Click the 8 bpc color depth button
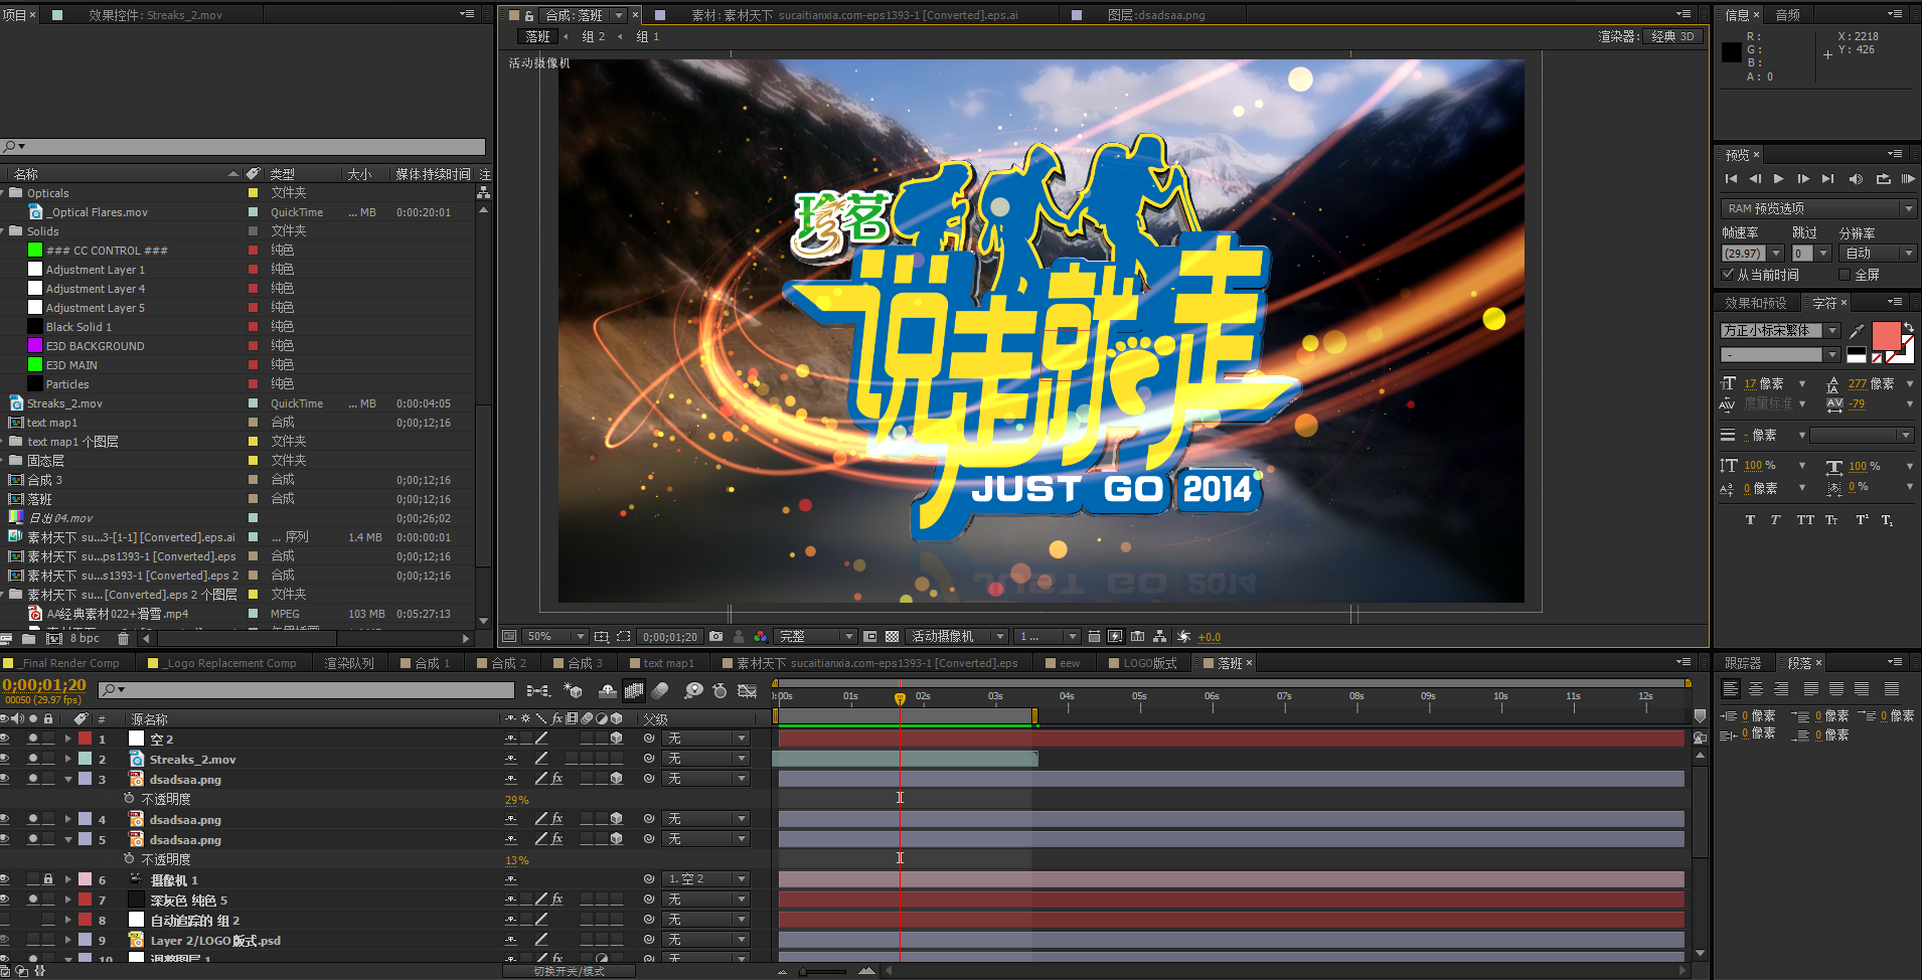1922x980 pixels. [x=84, y=638]
